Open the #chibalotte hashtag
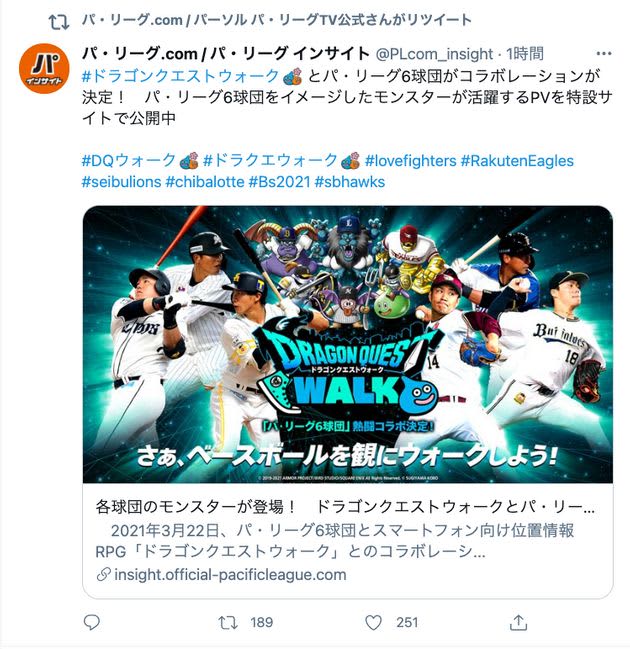 coord(205,182)
